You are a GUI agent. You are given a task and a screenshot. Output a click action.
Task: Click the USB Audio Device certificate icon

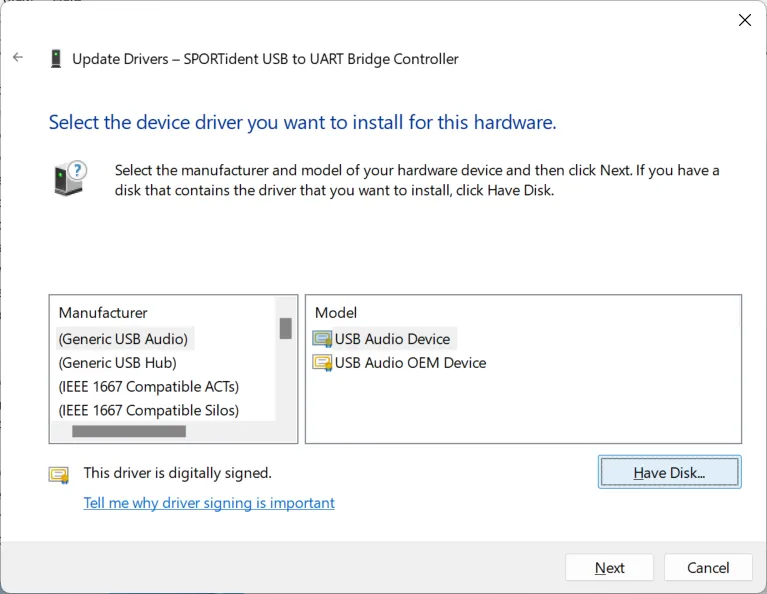(x=322, y=339)
